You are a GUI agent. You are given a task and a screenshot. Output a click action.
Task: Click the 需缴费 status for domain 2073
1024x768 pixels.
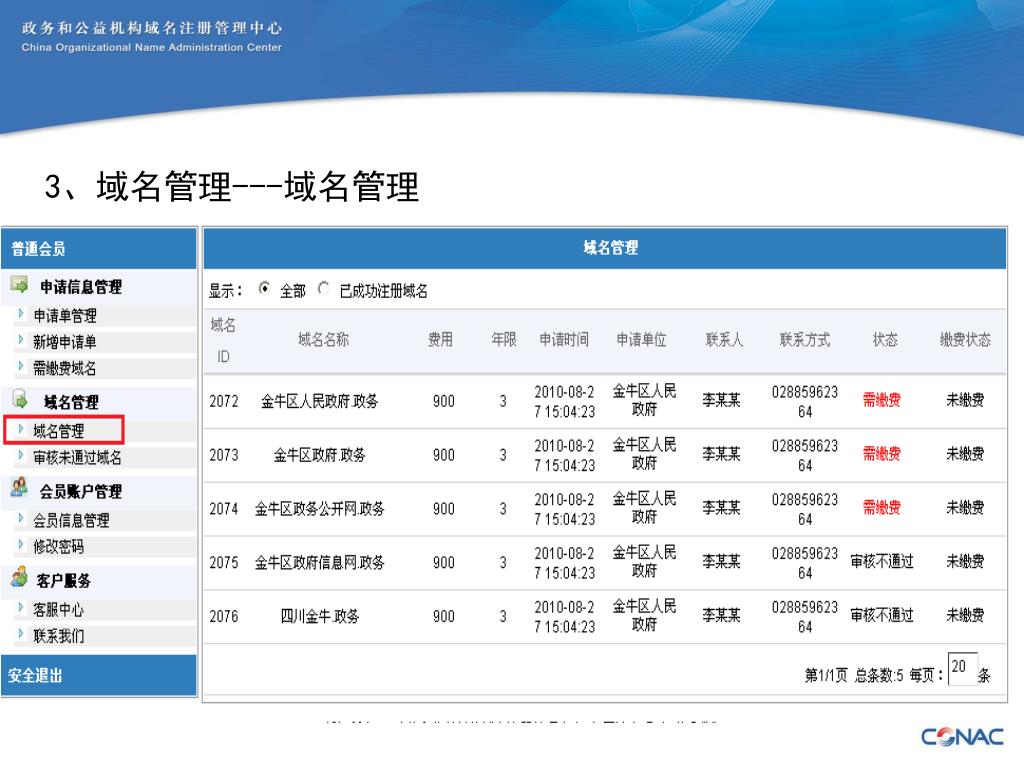882,453
